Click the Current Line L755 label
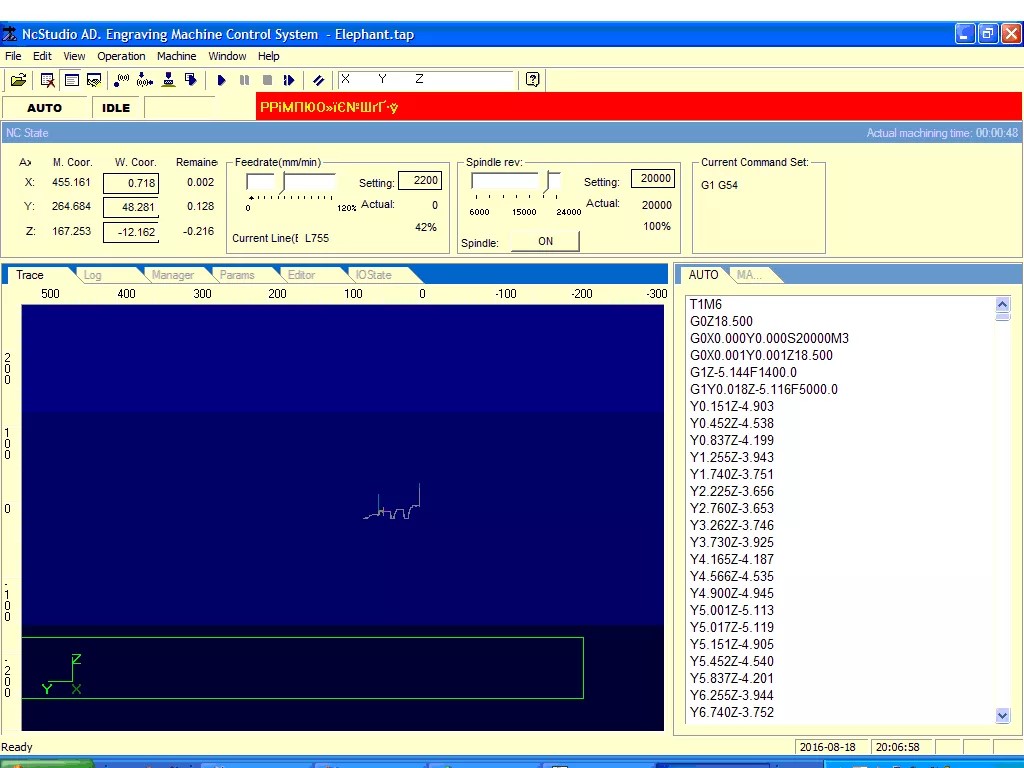1024x768 pixels. tap(281, 238)
